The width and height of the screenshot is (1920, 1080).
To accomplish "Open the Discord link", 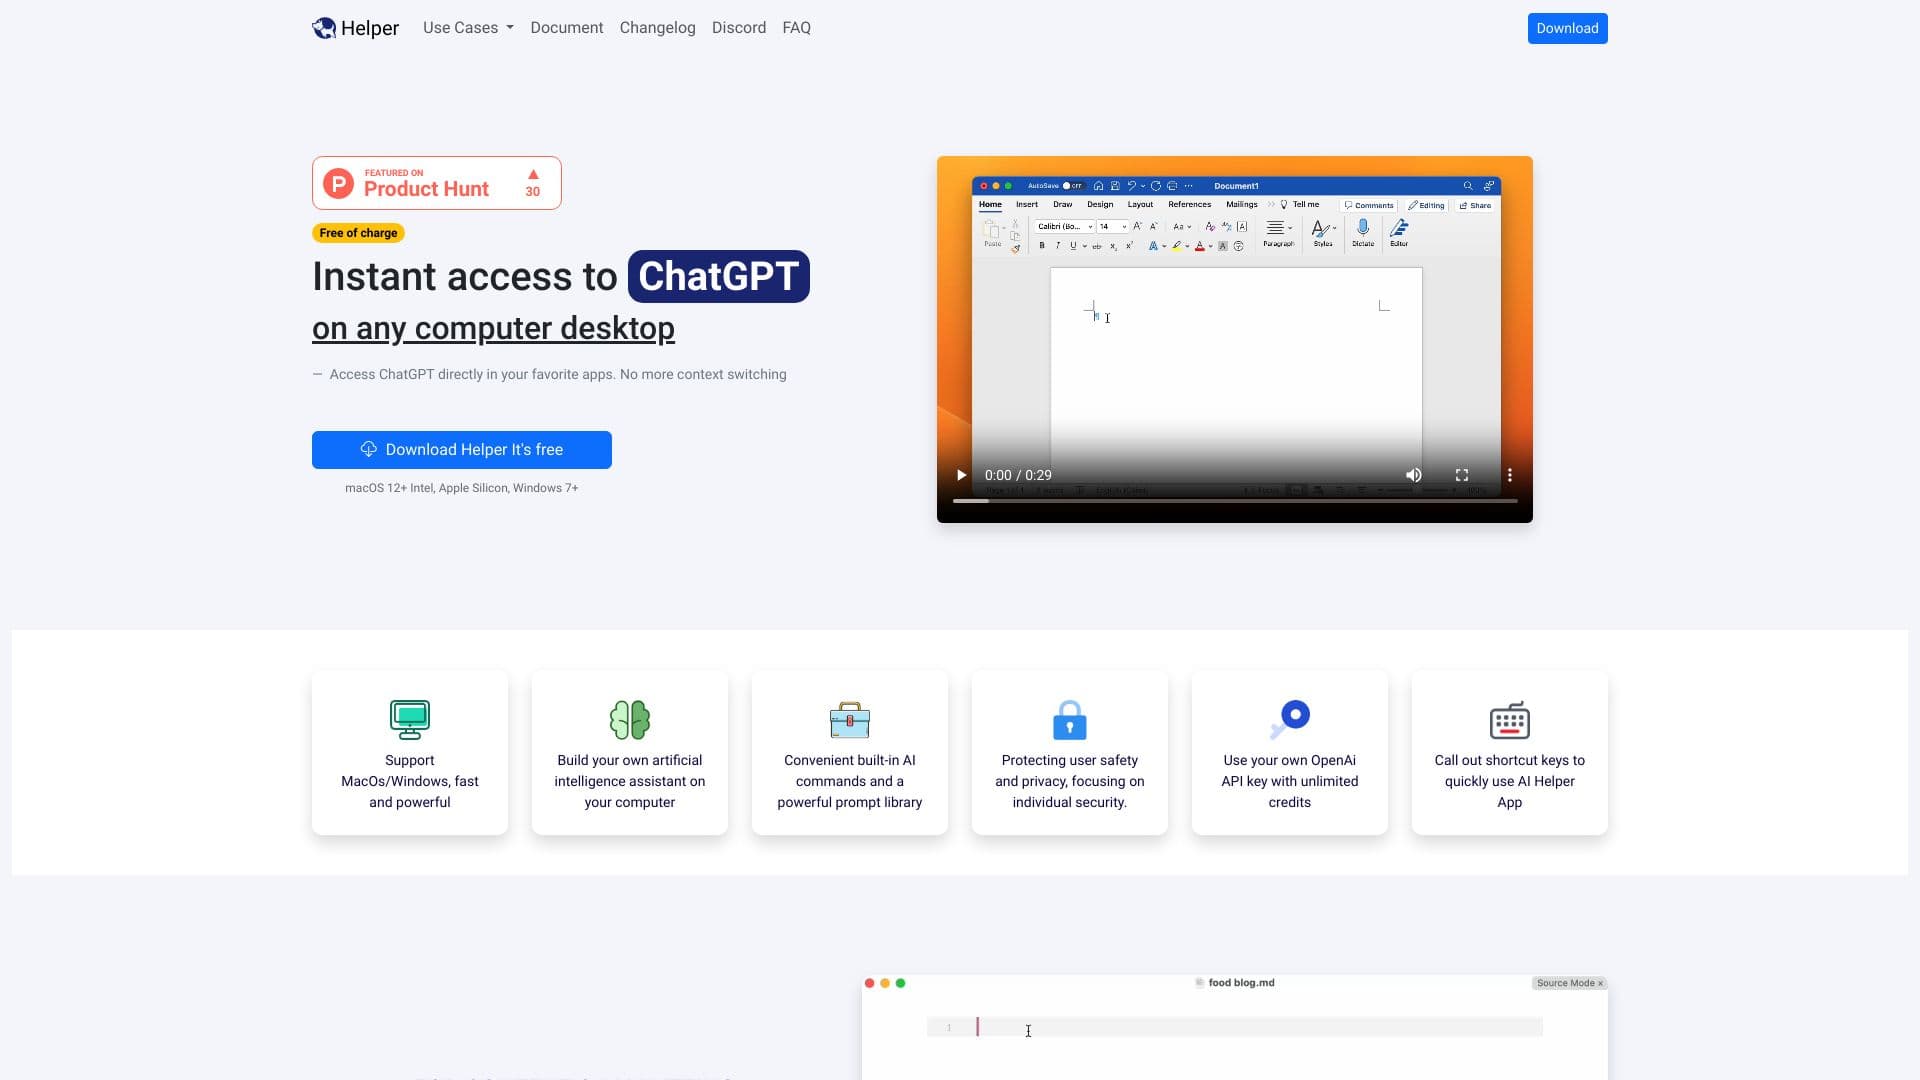I will tap(738, 28).
